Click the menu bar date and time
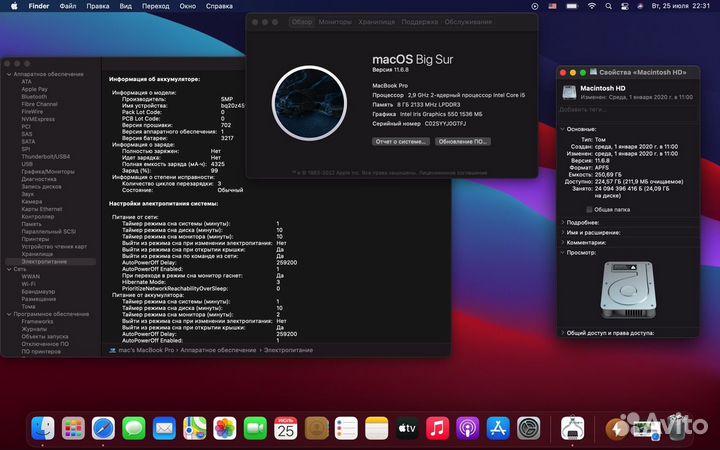Viewport: 720px width, 450px height. (x=681, y=6)
